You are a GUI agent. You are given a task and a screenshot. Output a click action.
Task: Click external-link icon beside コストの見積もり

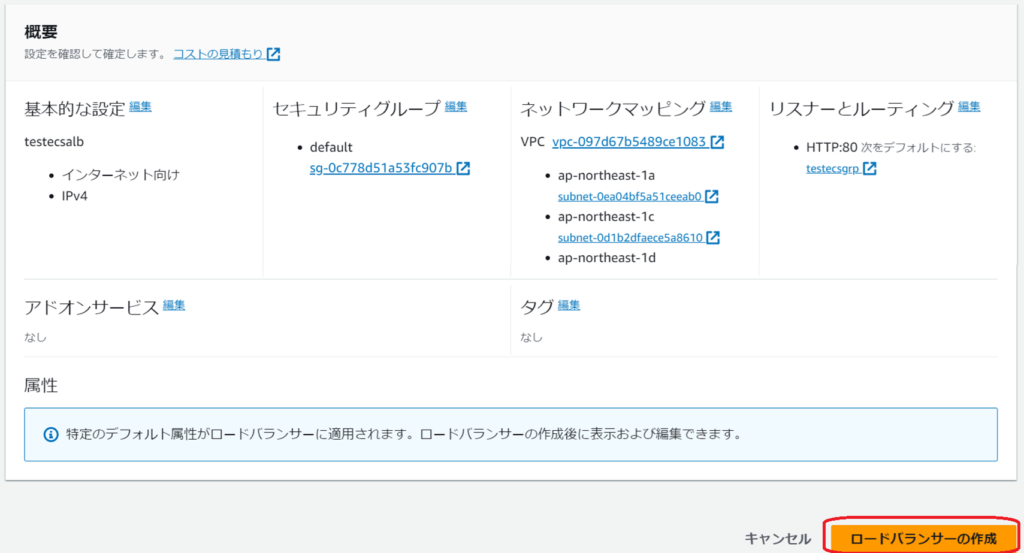[x=274, y=54]
